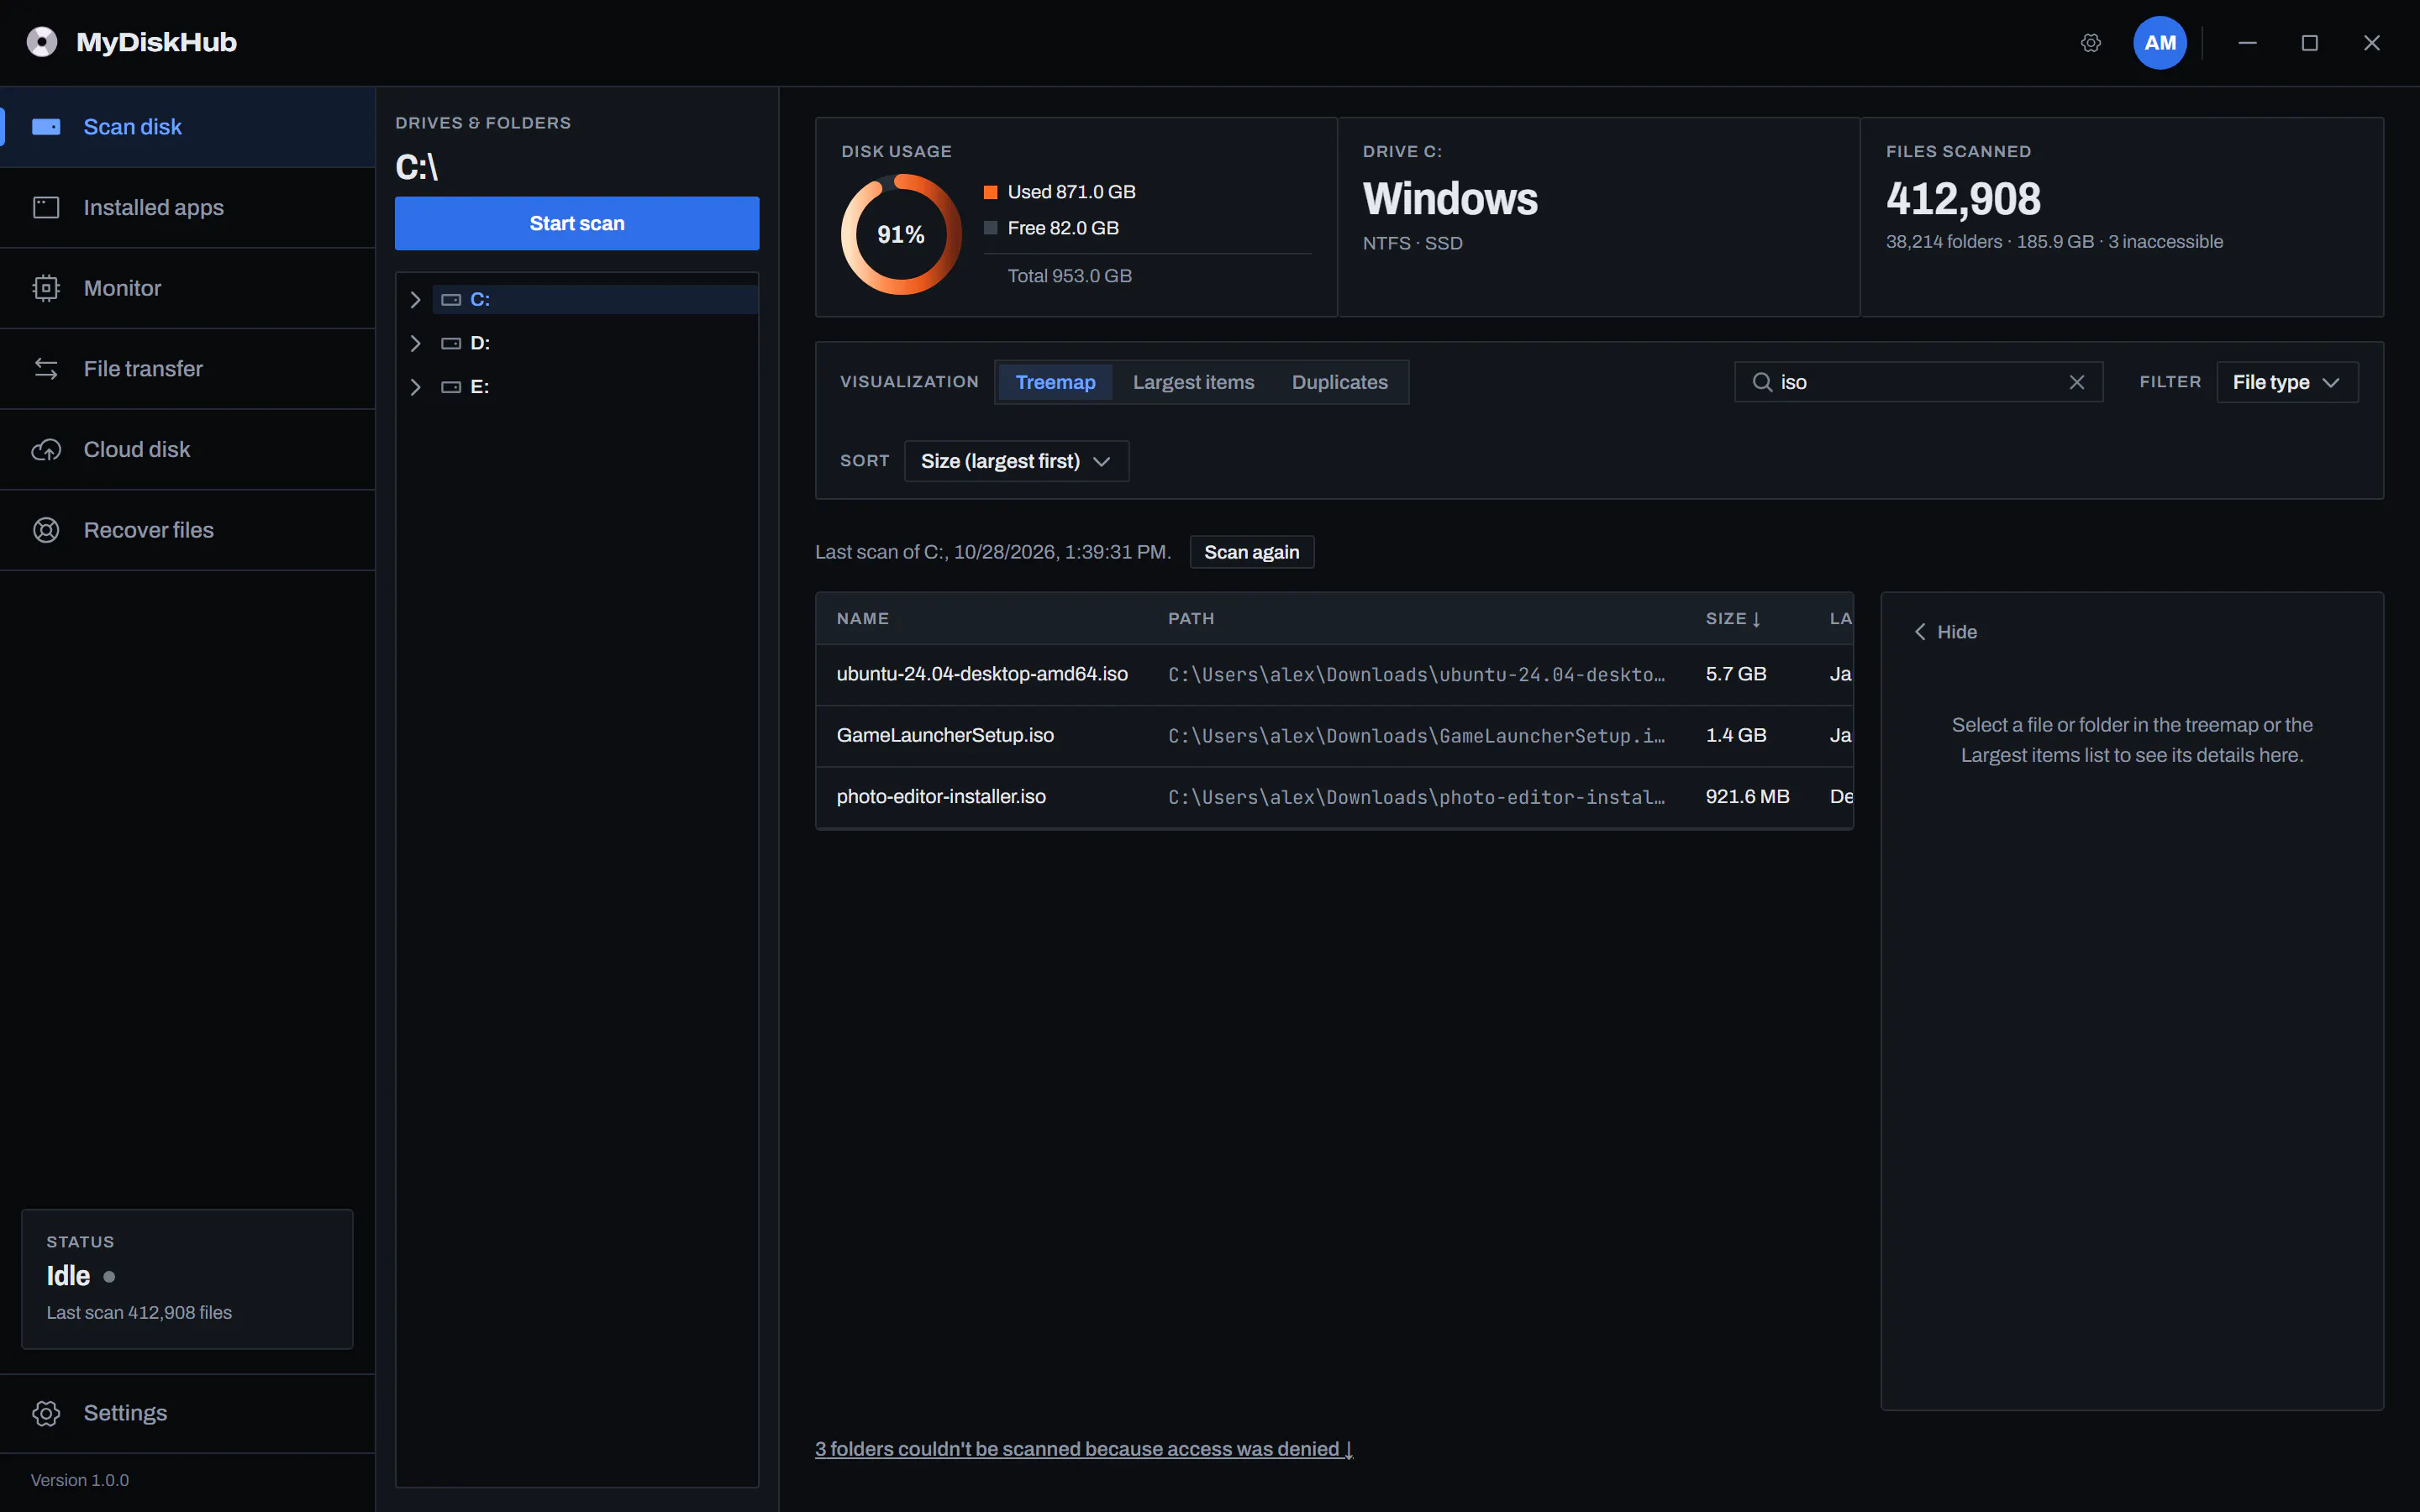Image resolution: width=2420 pixels, height=1512 pixels.
Task: Open Monitor in sidebar
Action: point(188,288)
